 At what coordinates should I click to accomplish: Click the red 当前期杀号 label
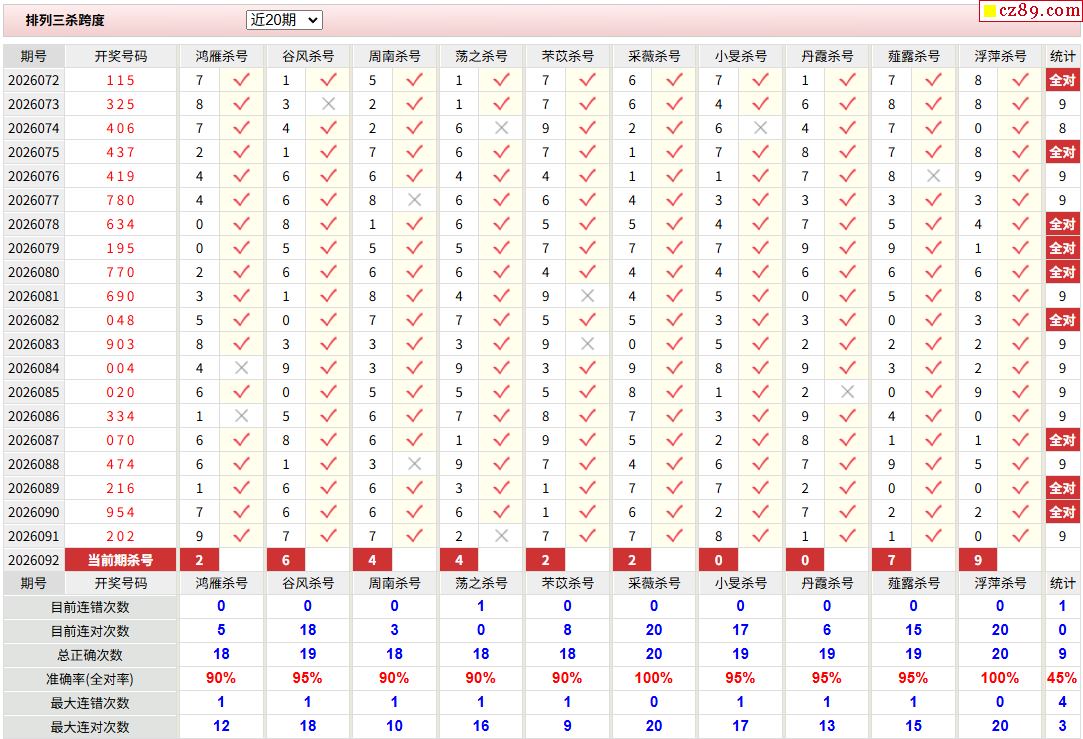120,560
